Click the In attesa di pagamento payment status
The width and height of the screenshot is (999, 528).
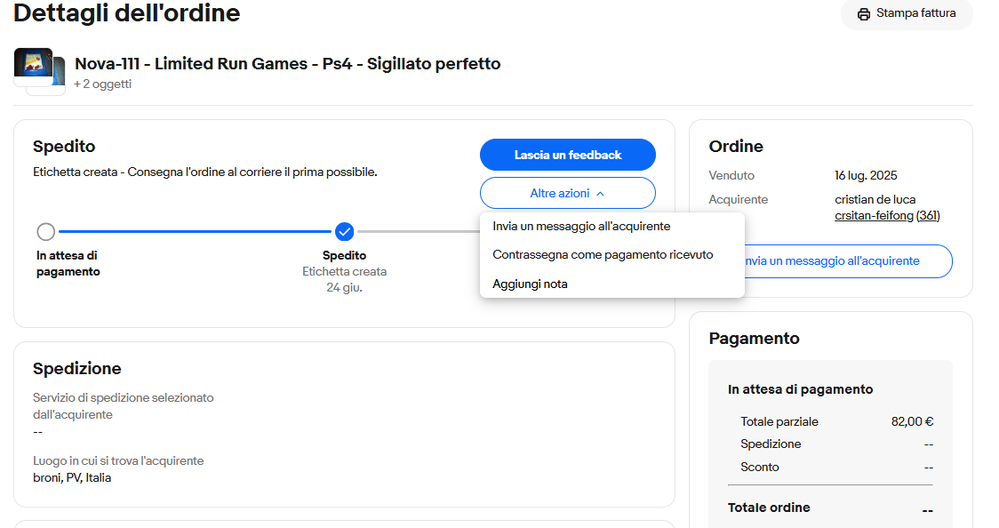(x=800, y=389)
